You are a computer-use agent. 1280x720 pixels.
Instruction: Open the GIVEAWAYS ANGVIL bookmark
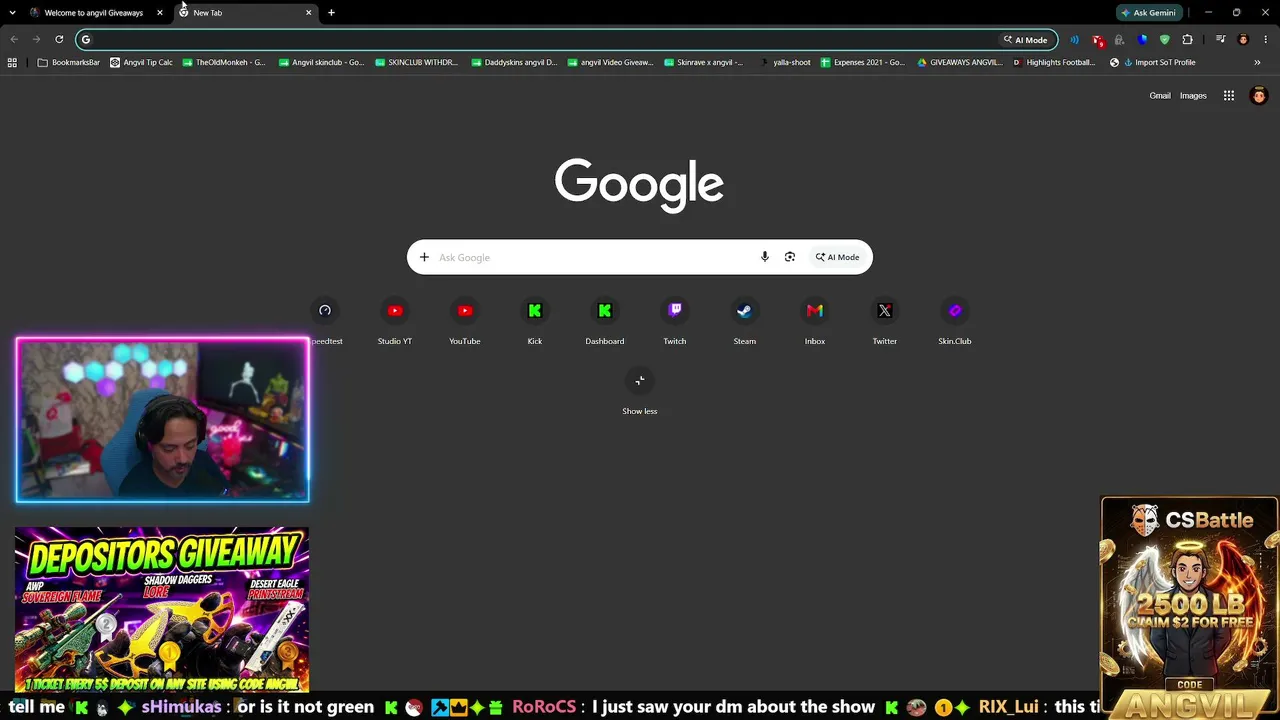tap(959, 62)
